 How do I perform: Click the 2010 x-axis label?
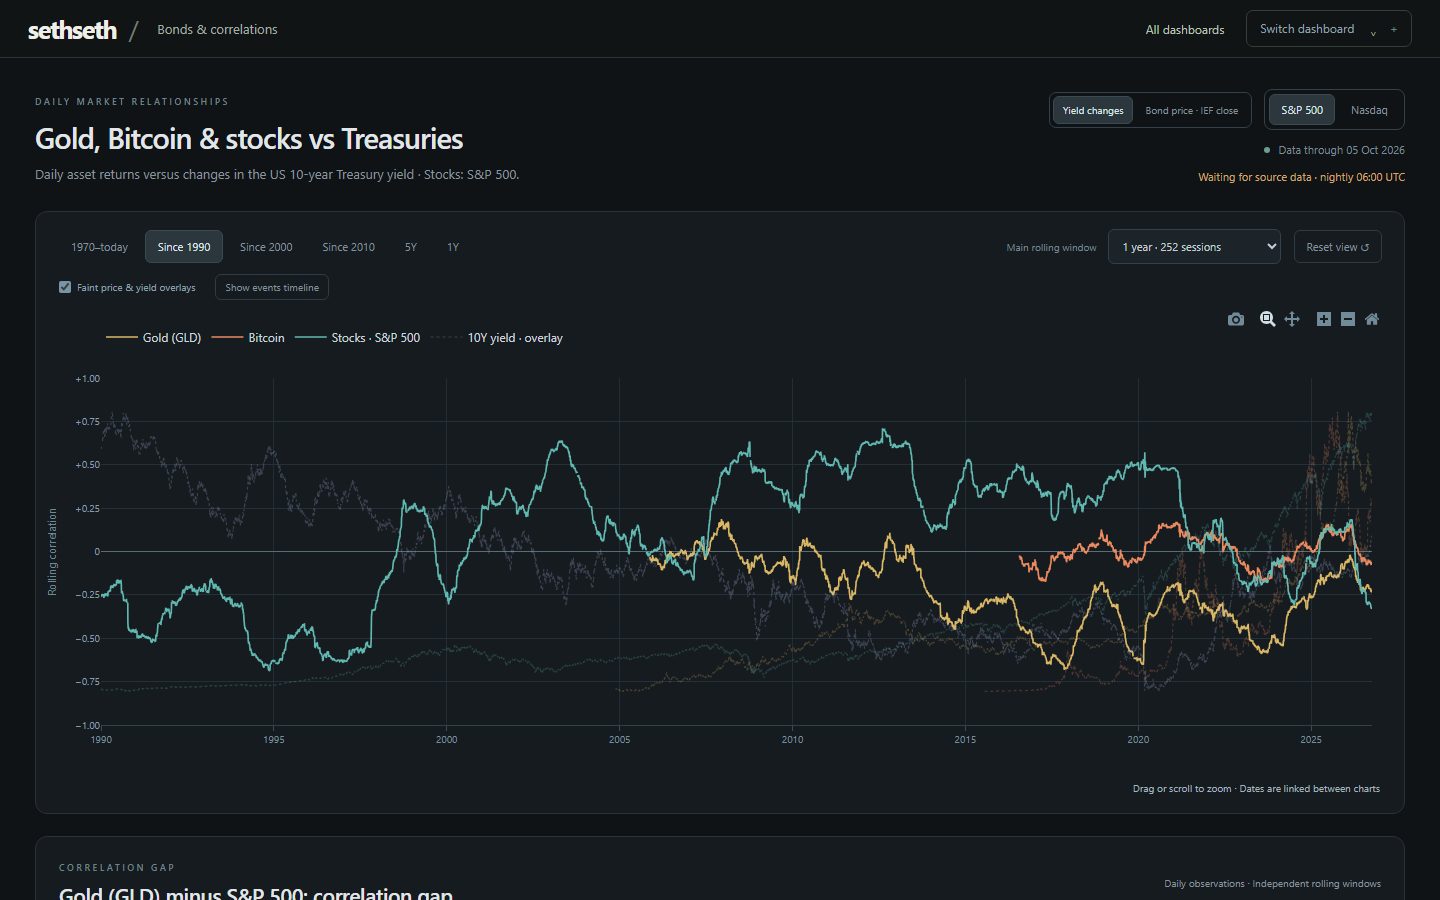(792, 740)
